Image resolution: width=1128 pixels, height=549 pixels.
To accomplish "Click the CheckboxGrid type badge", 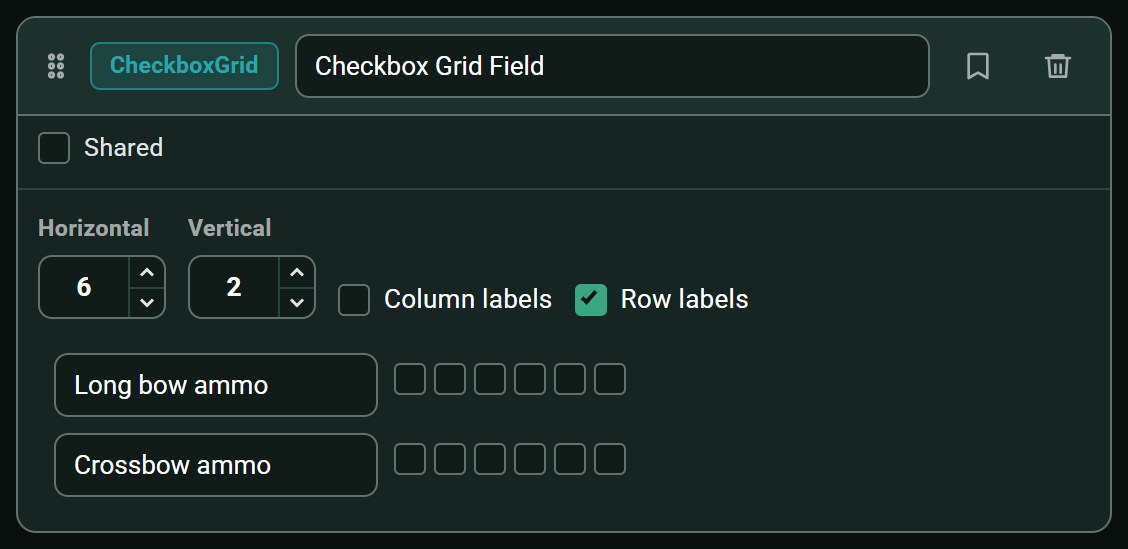I will [x=184, y=65].
